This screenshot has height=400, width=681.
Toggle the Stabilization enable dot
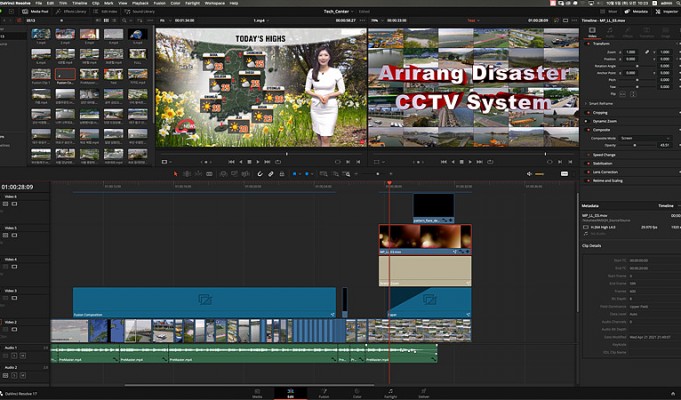[x=588, y=163]
